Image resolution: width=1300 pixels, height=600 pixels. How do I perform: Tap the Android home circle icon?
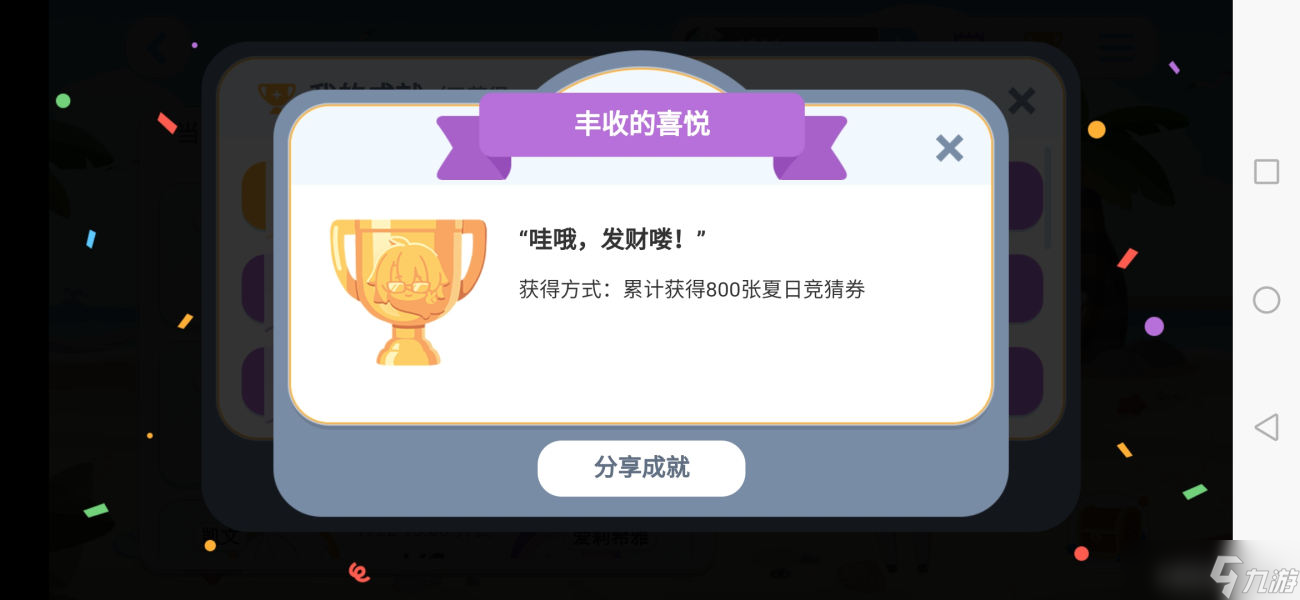click(1266, 300)
